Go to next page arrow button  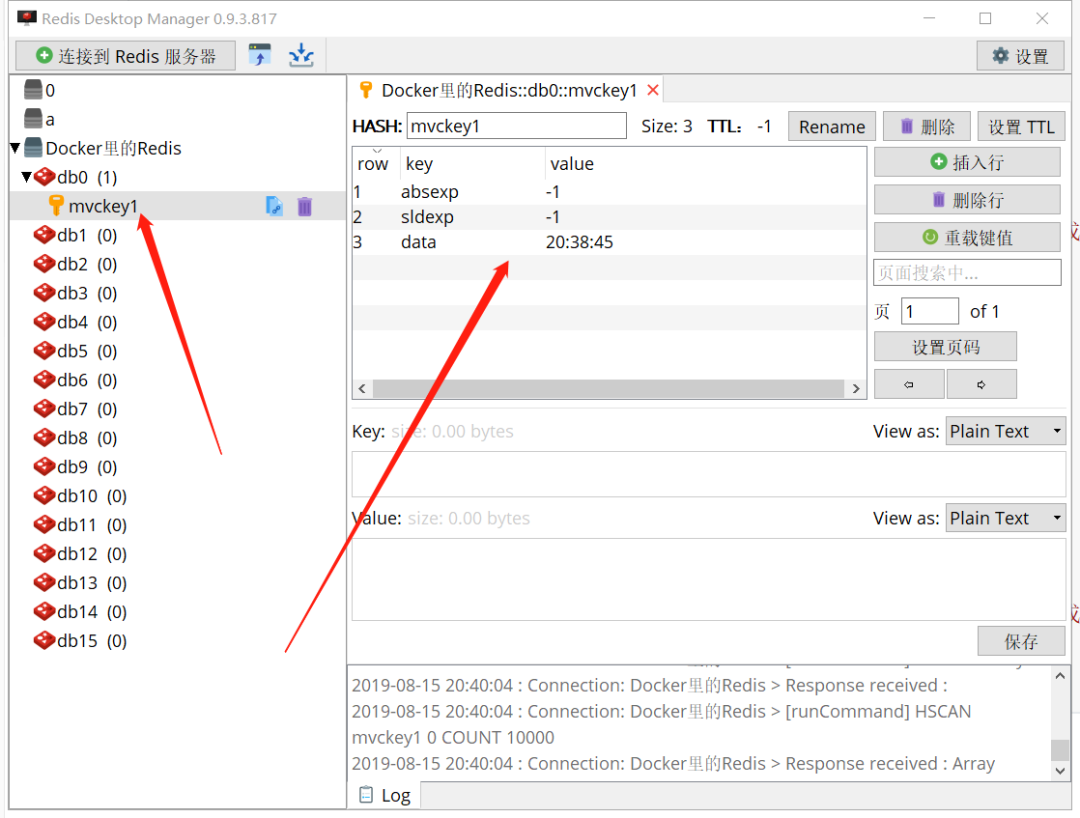click(x=982, y=384)
